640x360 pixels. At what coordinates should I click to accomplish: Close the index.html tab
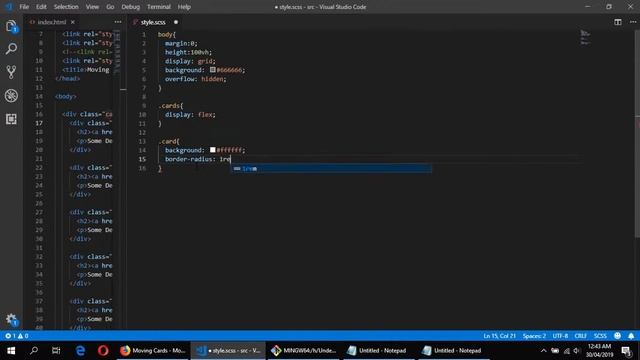[x=73, y=22]
